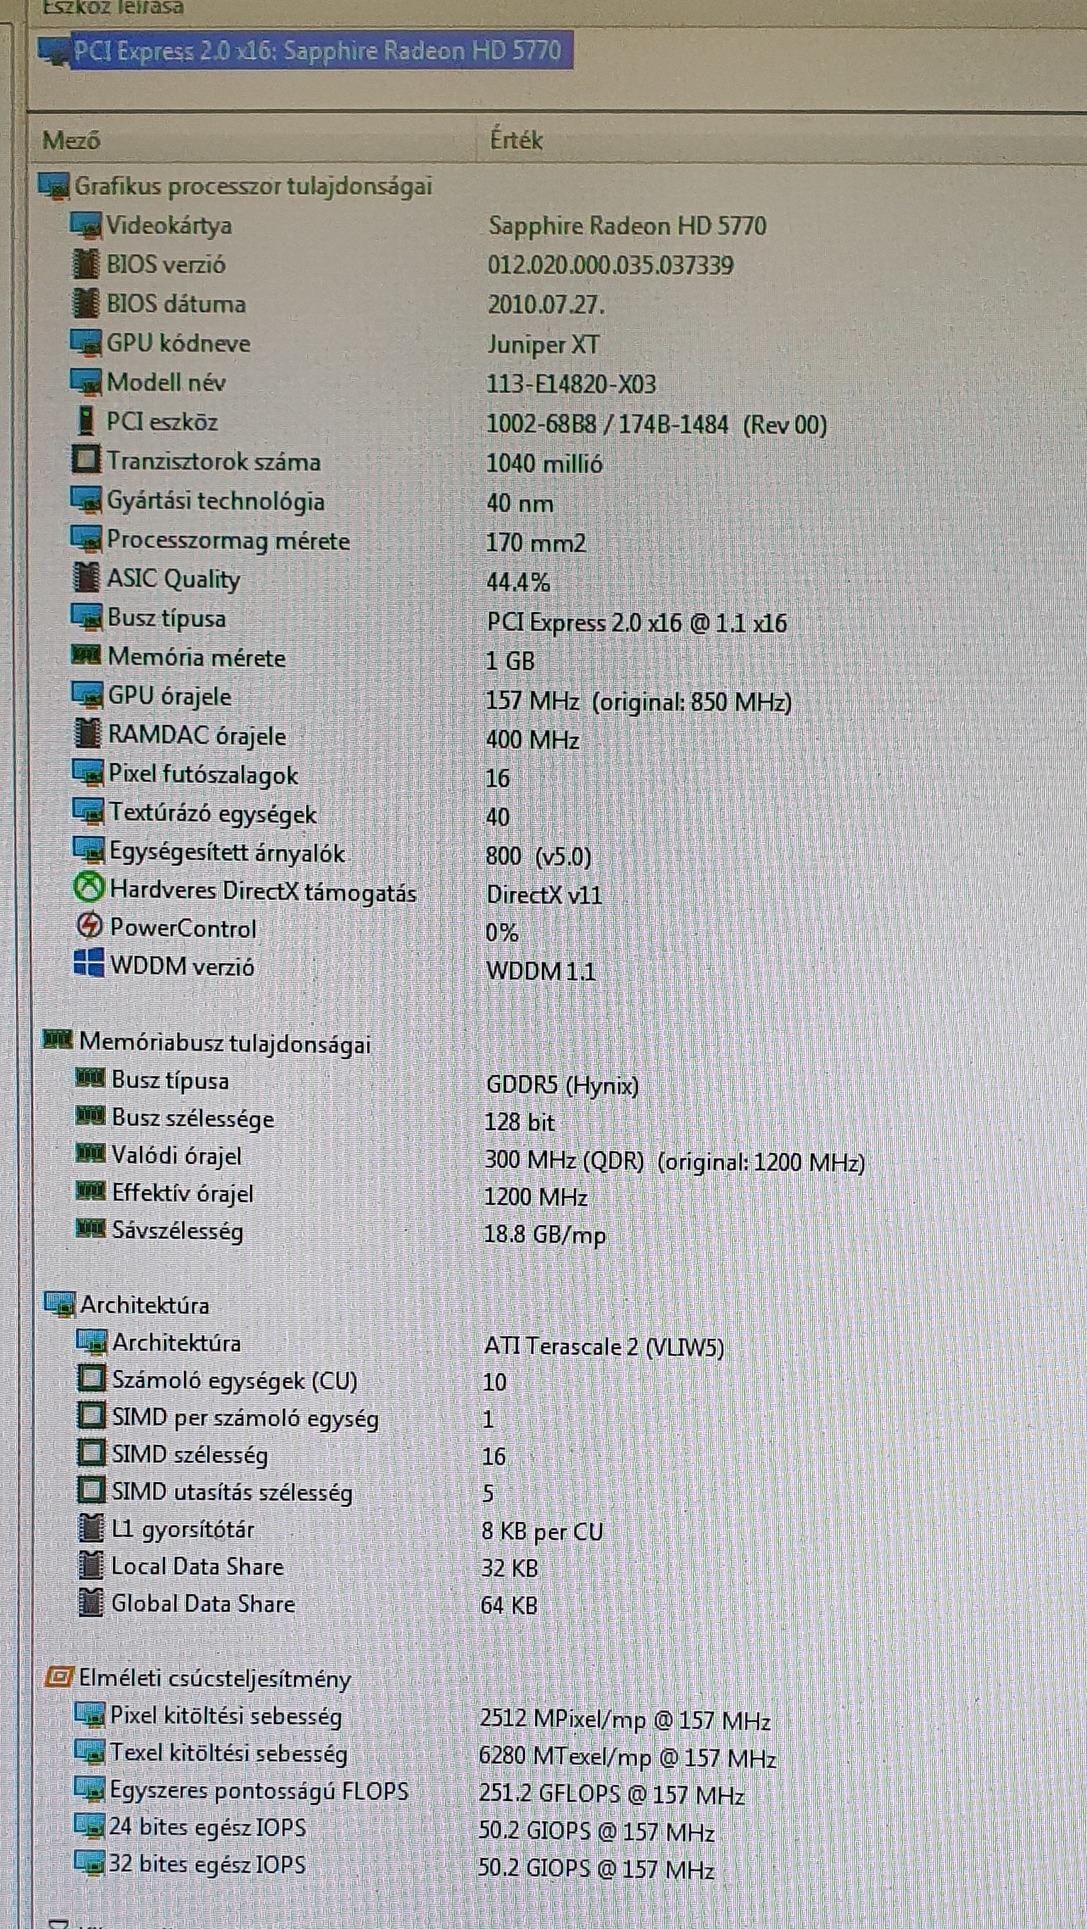Select the 32 bites egész IOPS row label
This screenshot has width=1087, height=1929.
coord(207,1864)
